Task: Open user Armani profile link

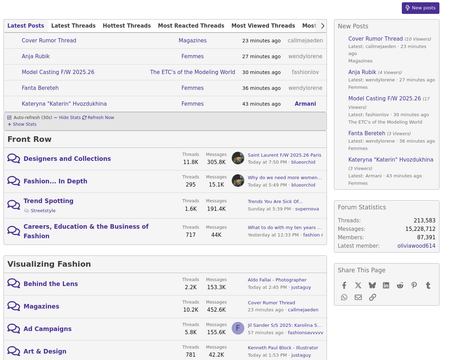Action: coord(305,104)
